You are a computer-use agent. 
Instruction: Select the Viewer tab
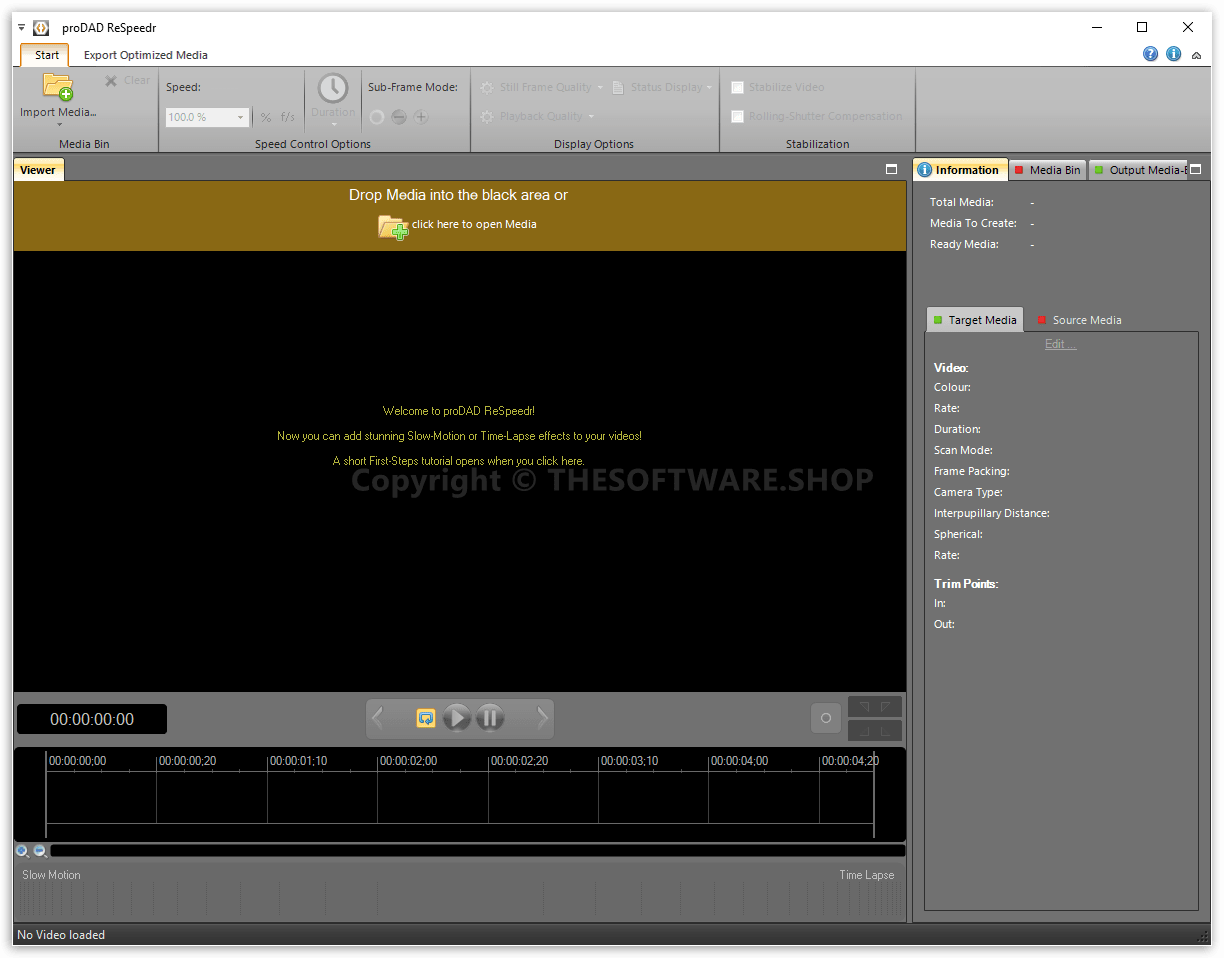point(38,170)
